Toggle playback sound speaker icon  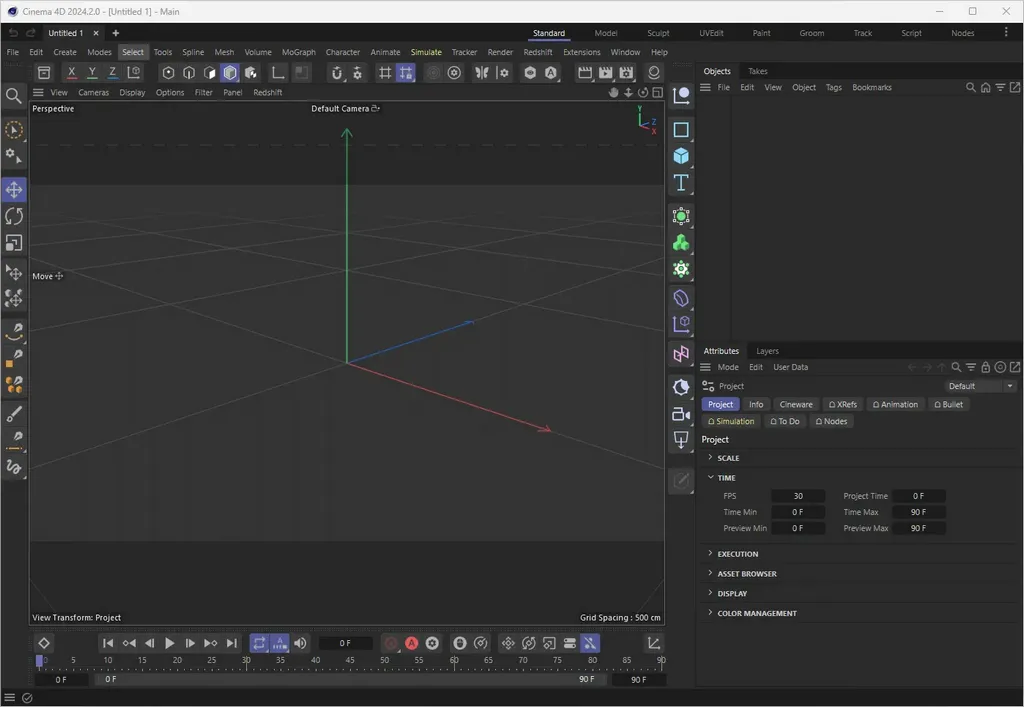click(300, 643)
